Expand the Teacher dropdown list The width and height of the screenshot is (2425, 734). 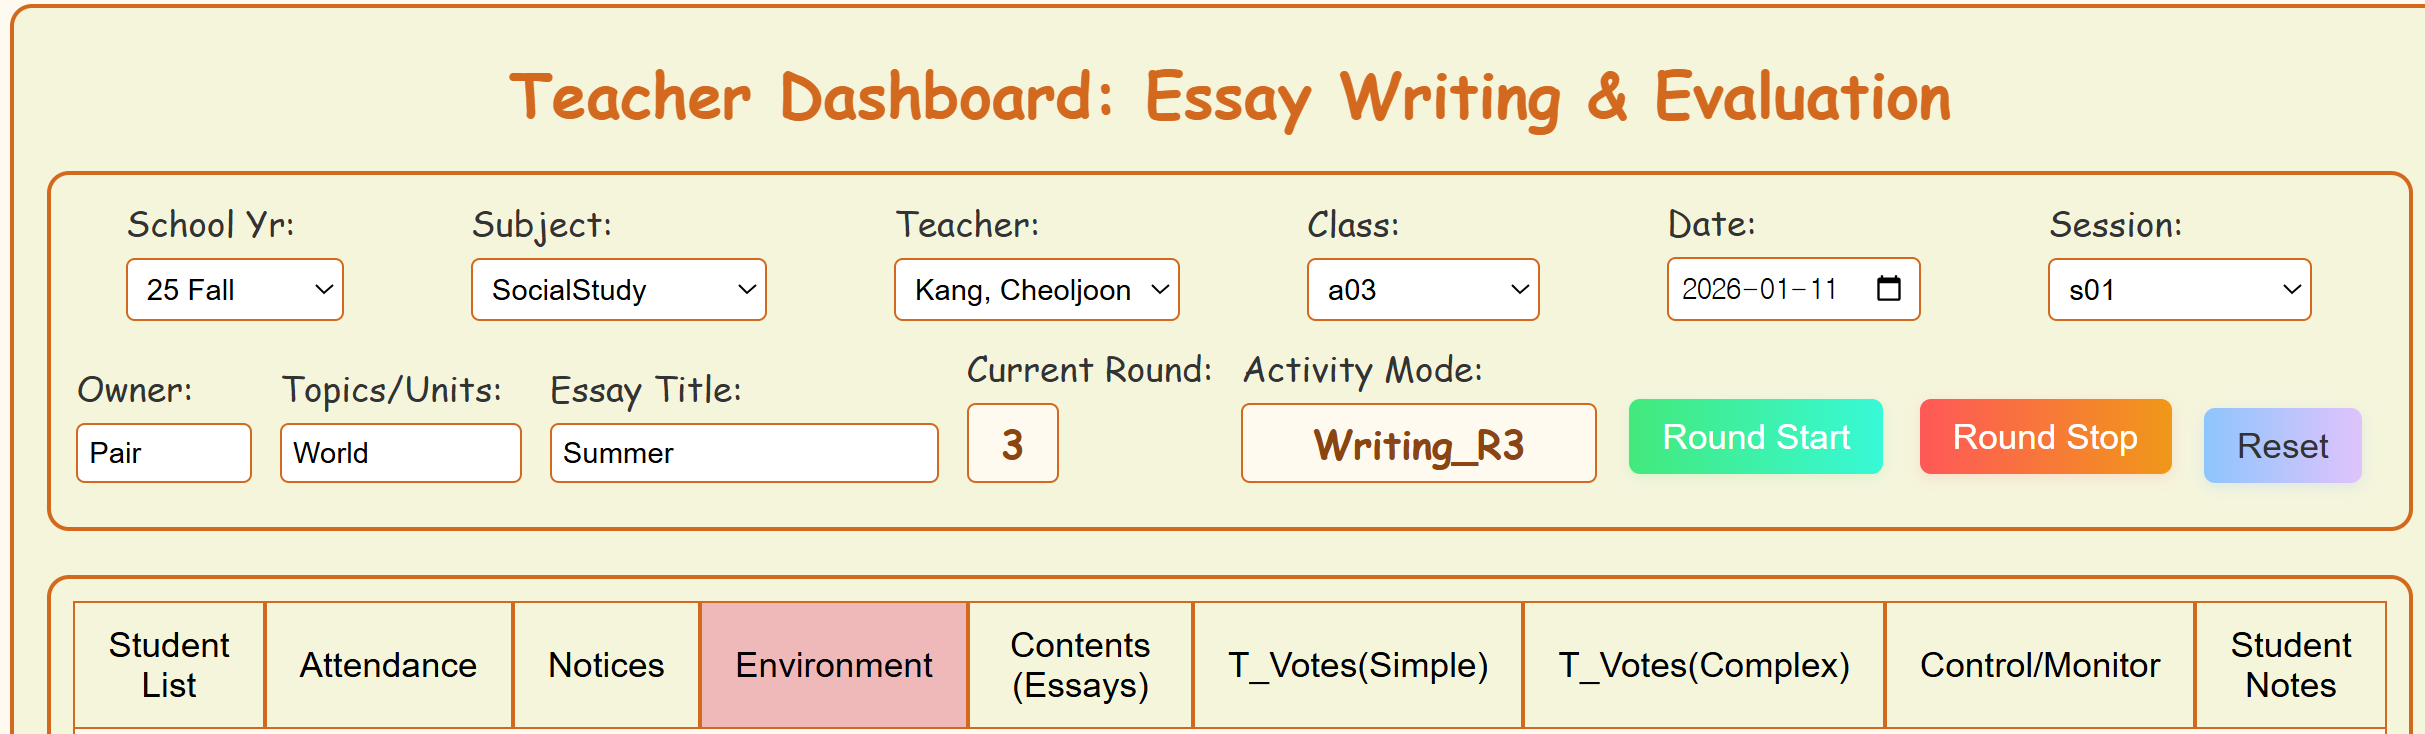(1036, 290)
